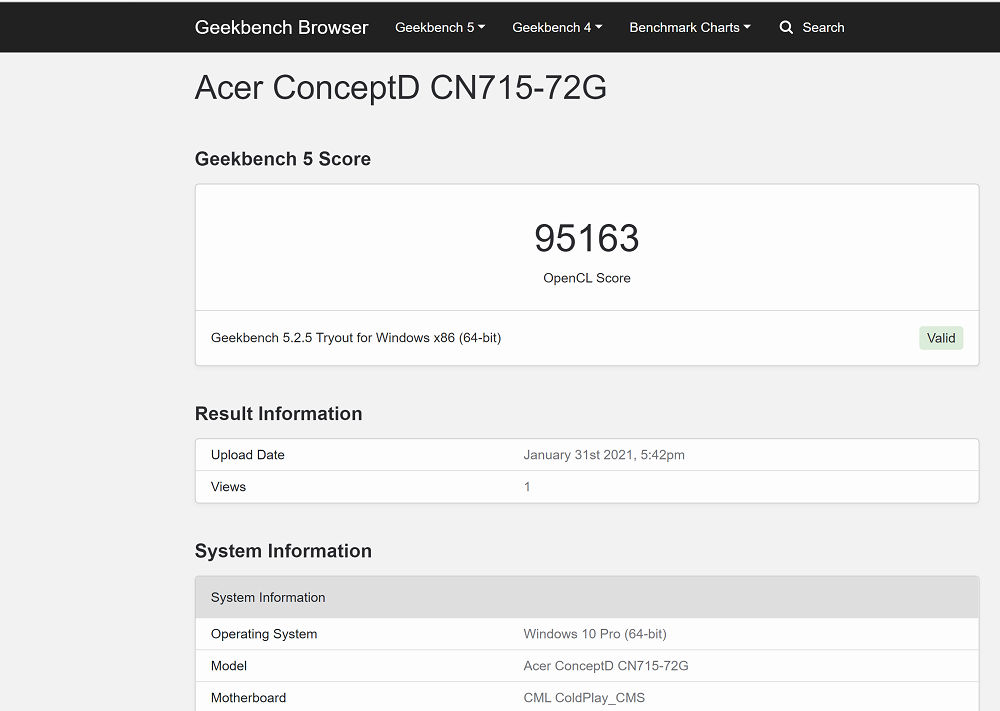Click the Model row label
The height and width of the screenshot is (711, 1000).
(229, 666)
